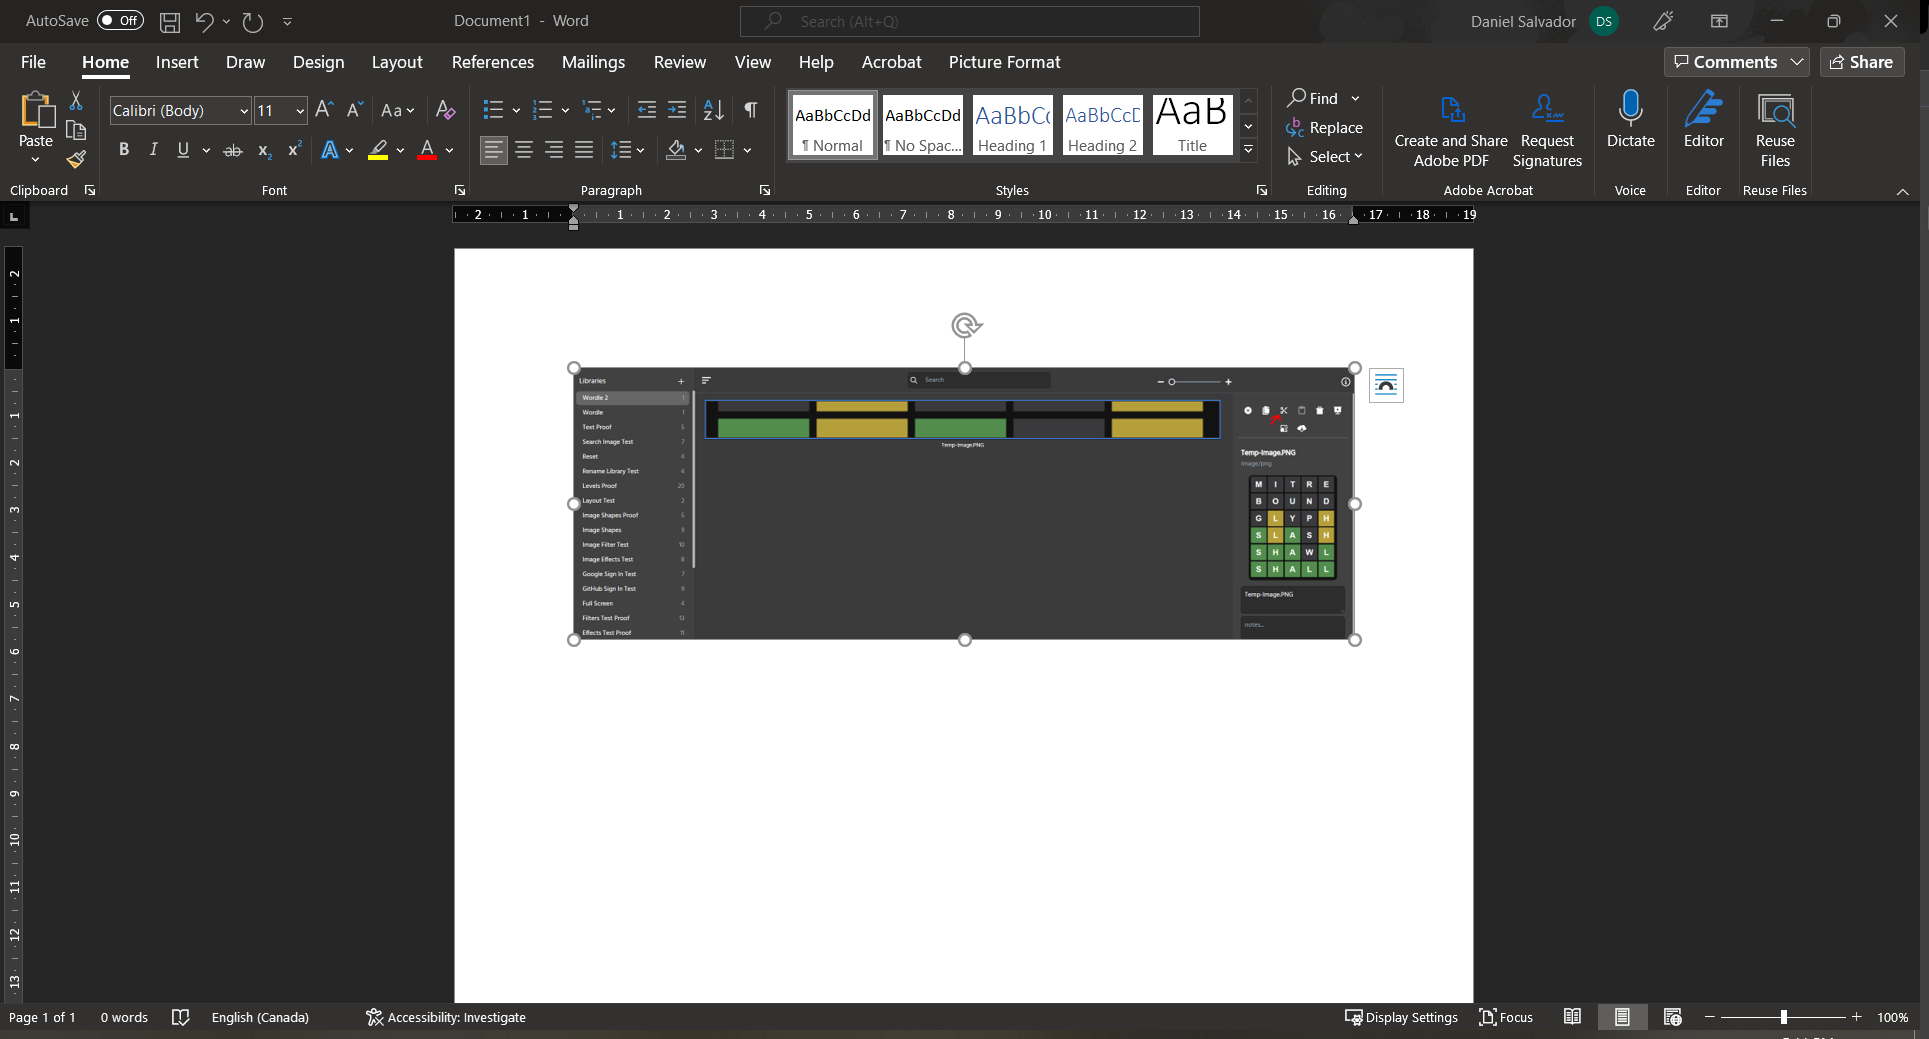1929x1039 pixels.
Task: Align text left
Action: (x=493, y=150)
